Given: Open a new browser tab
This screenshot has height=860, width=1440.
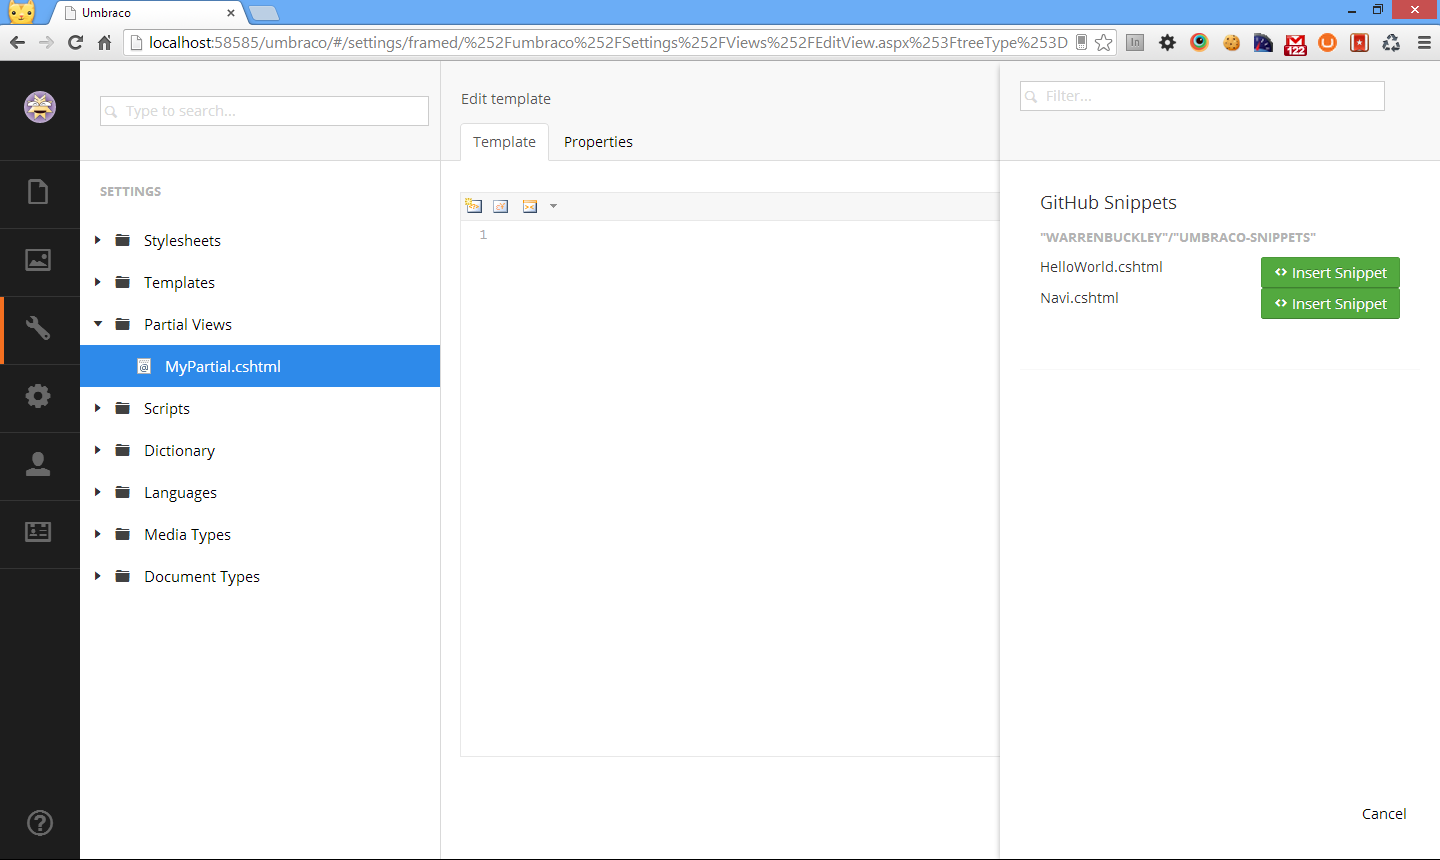Looking at the screenshot, I should point(263,13).
